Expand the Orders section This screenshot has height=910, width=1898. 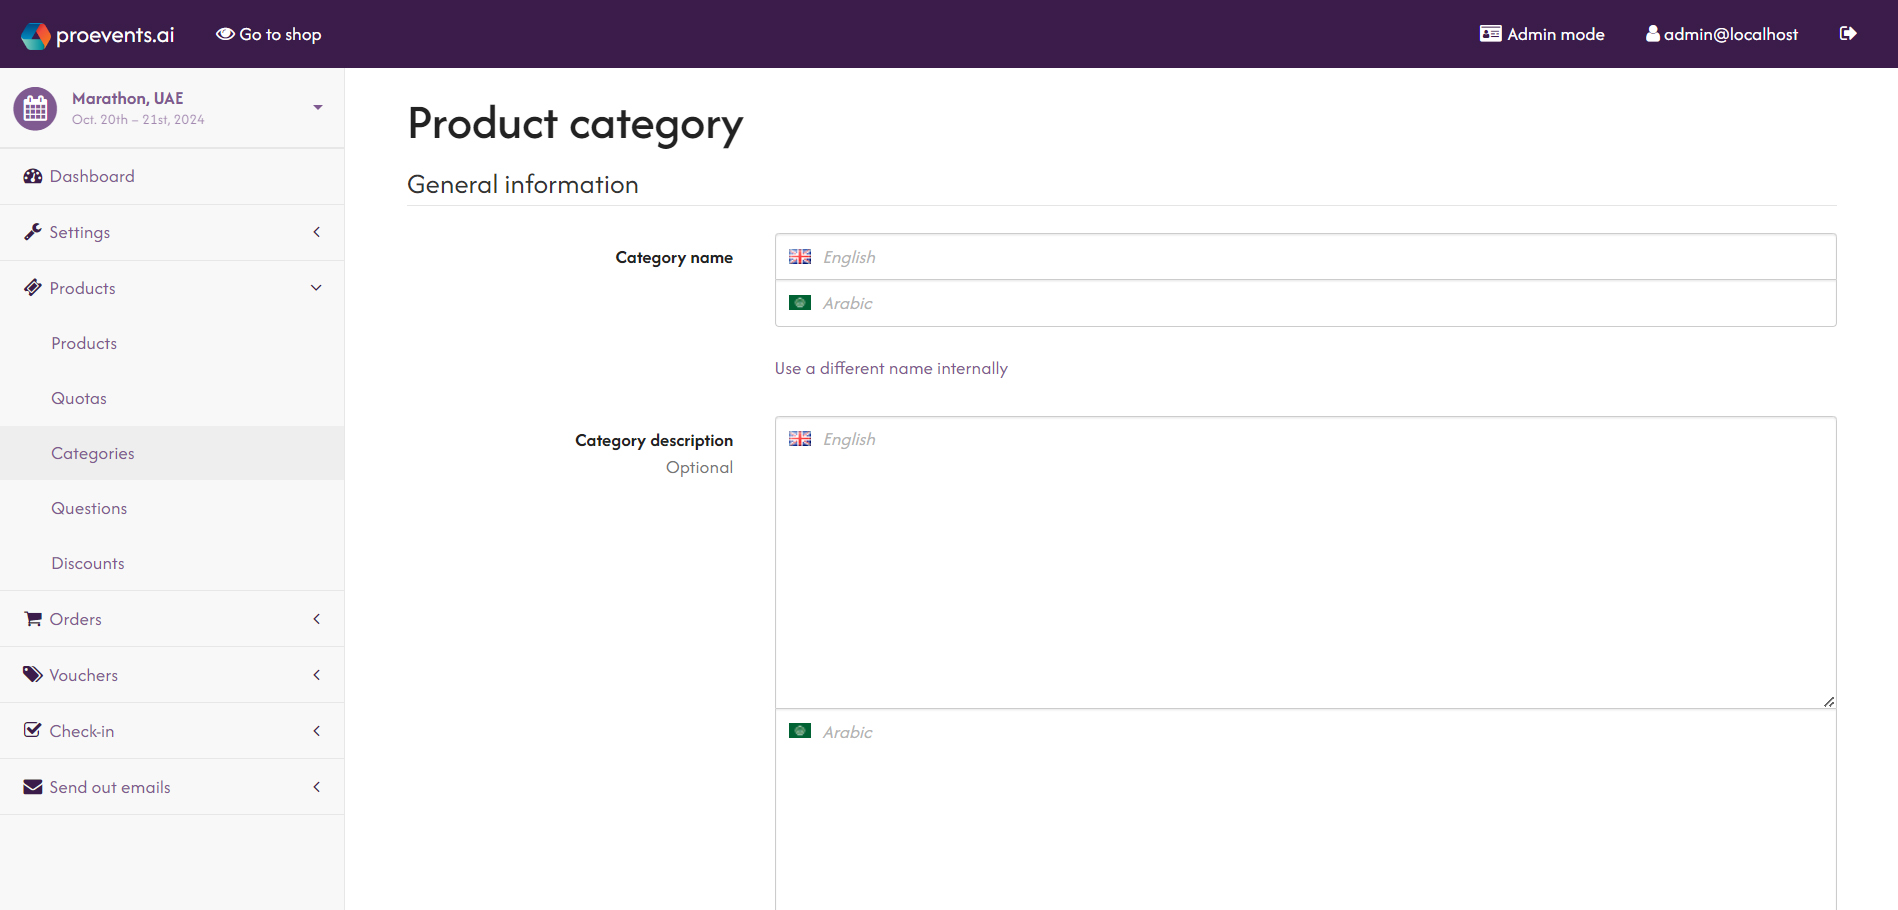316,618
